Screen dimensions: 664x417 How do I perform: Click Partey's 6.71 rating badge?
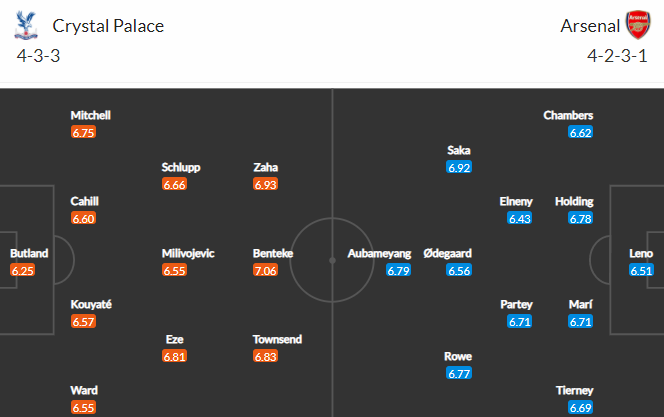[x=520, y=321]
